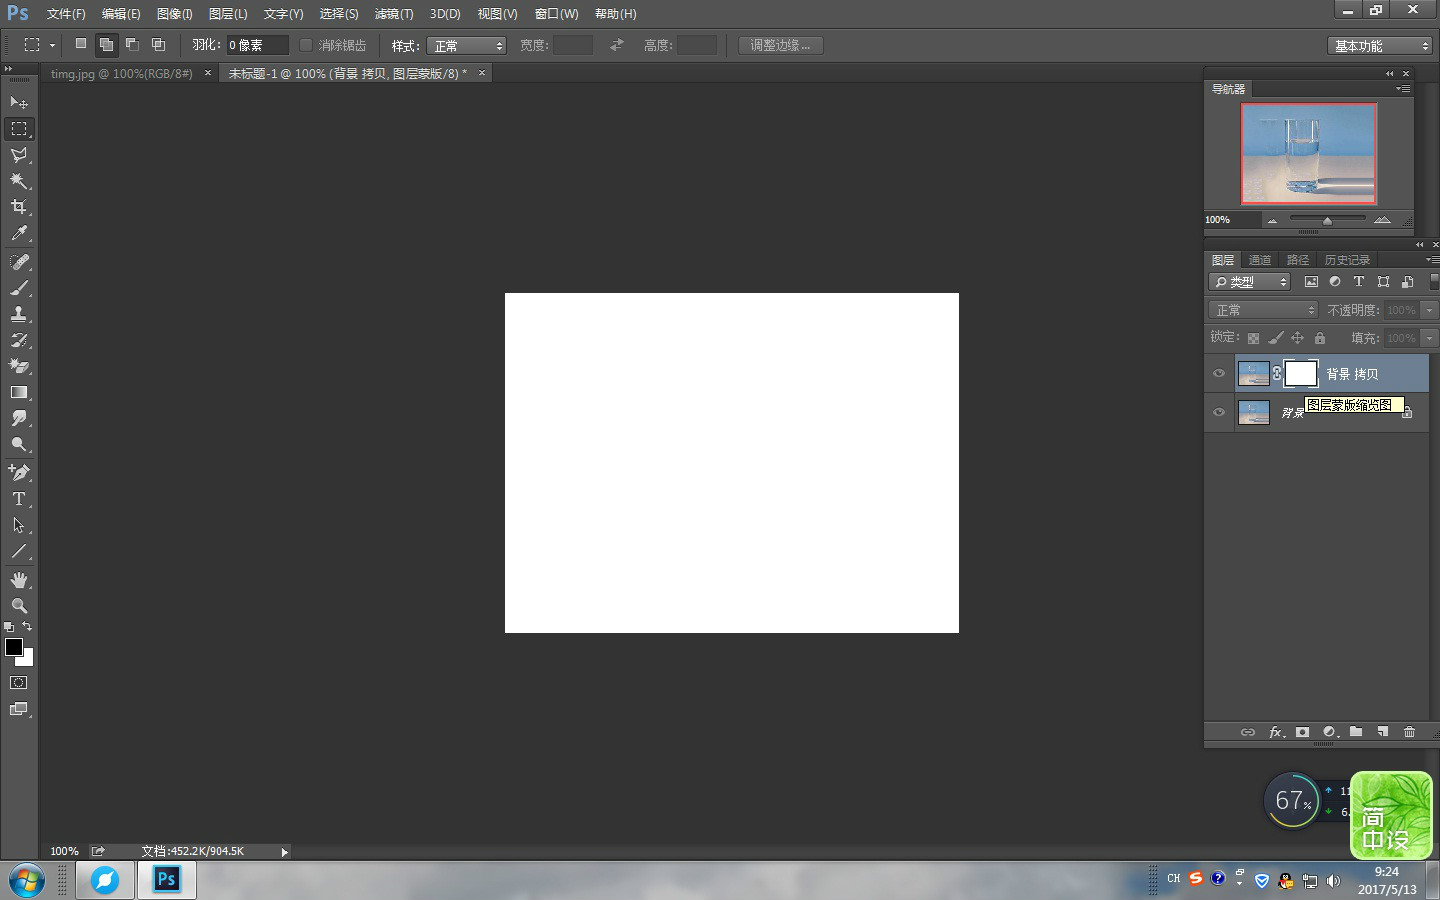The image size is (1440, 900).
Task: Toggle pixel layer filter
Action: (1311, 282)
